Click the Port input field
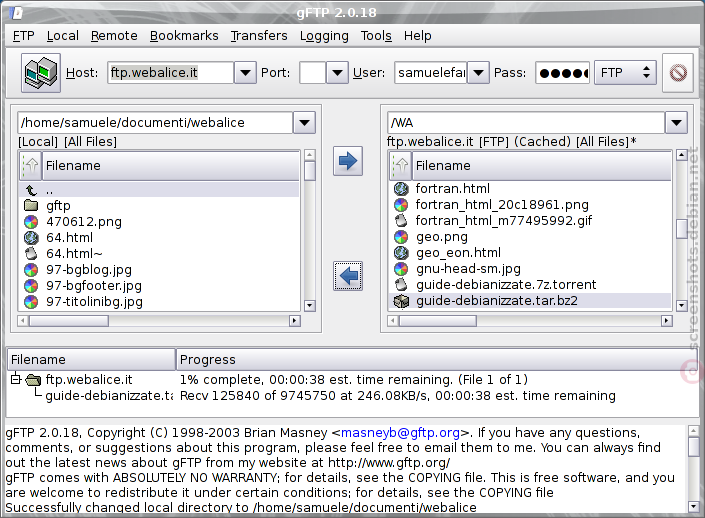Image resolution: width=705 pixels, height=518 pixels. pos(312,73)
